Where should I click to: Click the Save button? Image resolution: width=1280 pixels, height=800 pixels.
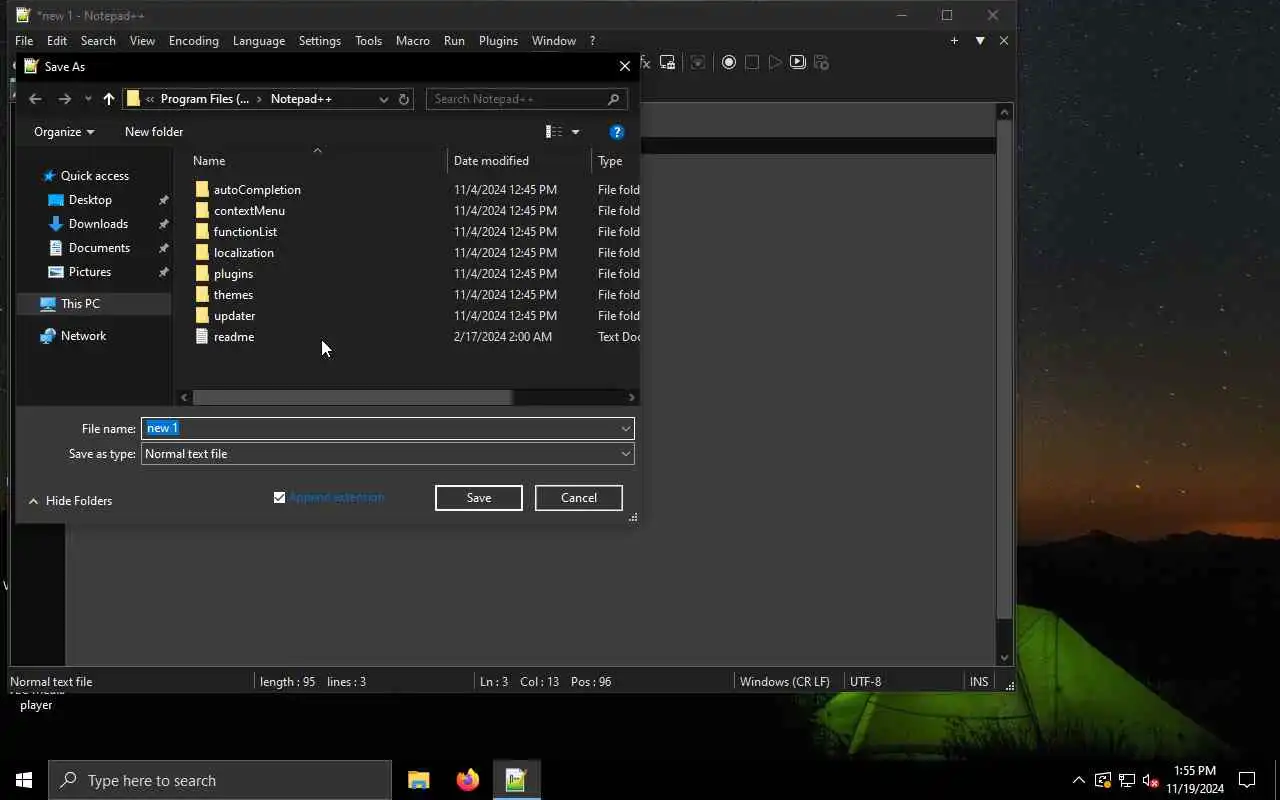tap(479, 498)
